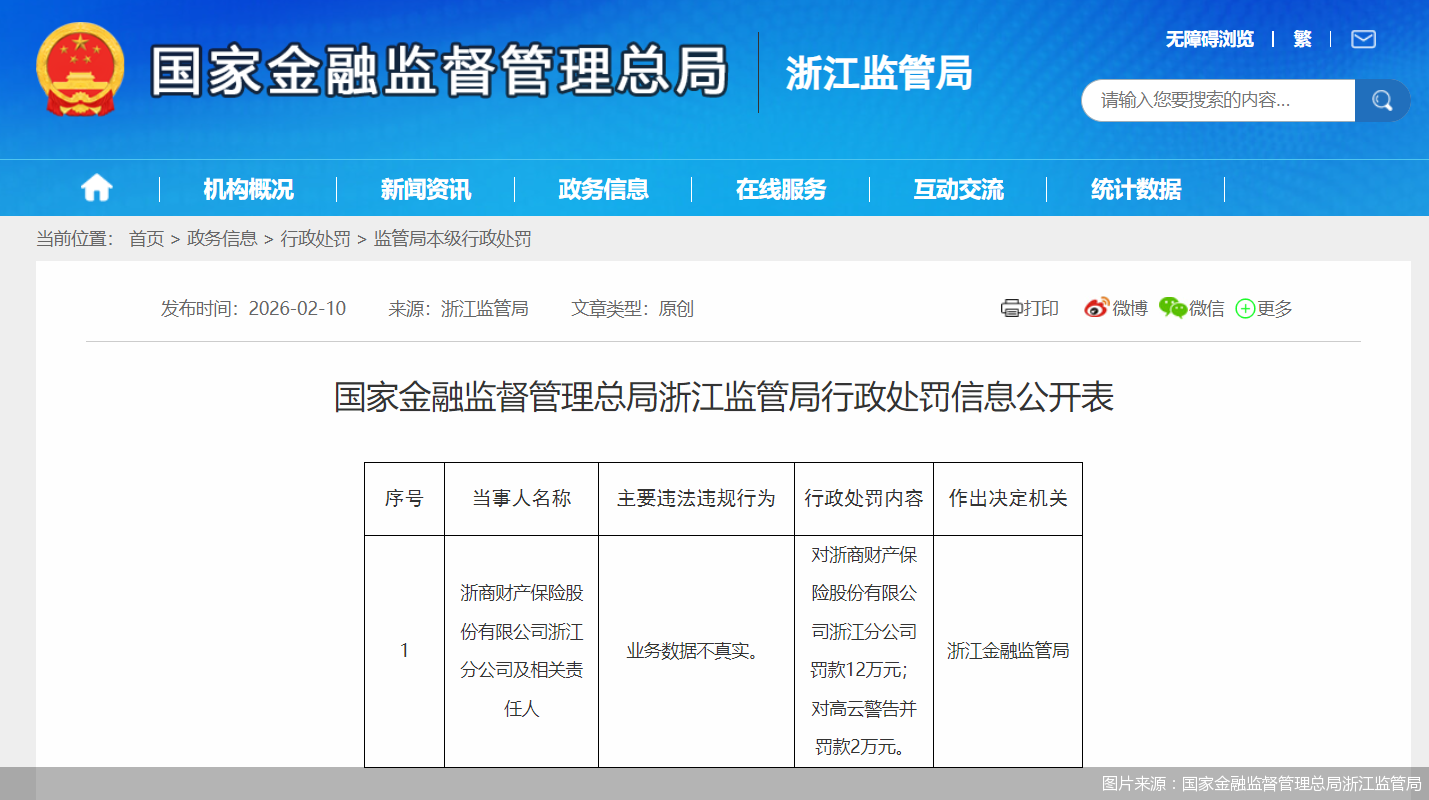Open 监管局本级行政处罚 breadcrumb link

(449, 239)
